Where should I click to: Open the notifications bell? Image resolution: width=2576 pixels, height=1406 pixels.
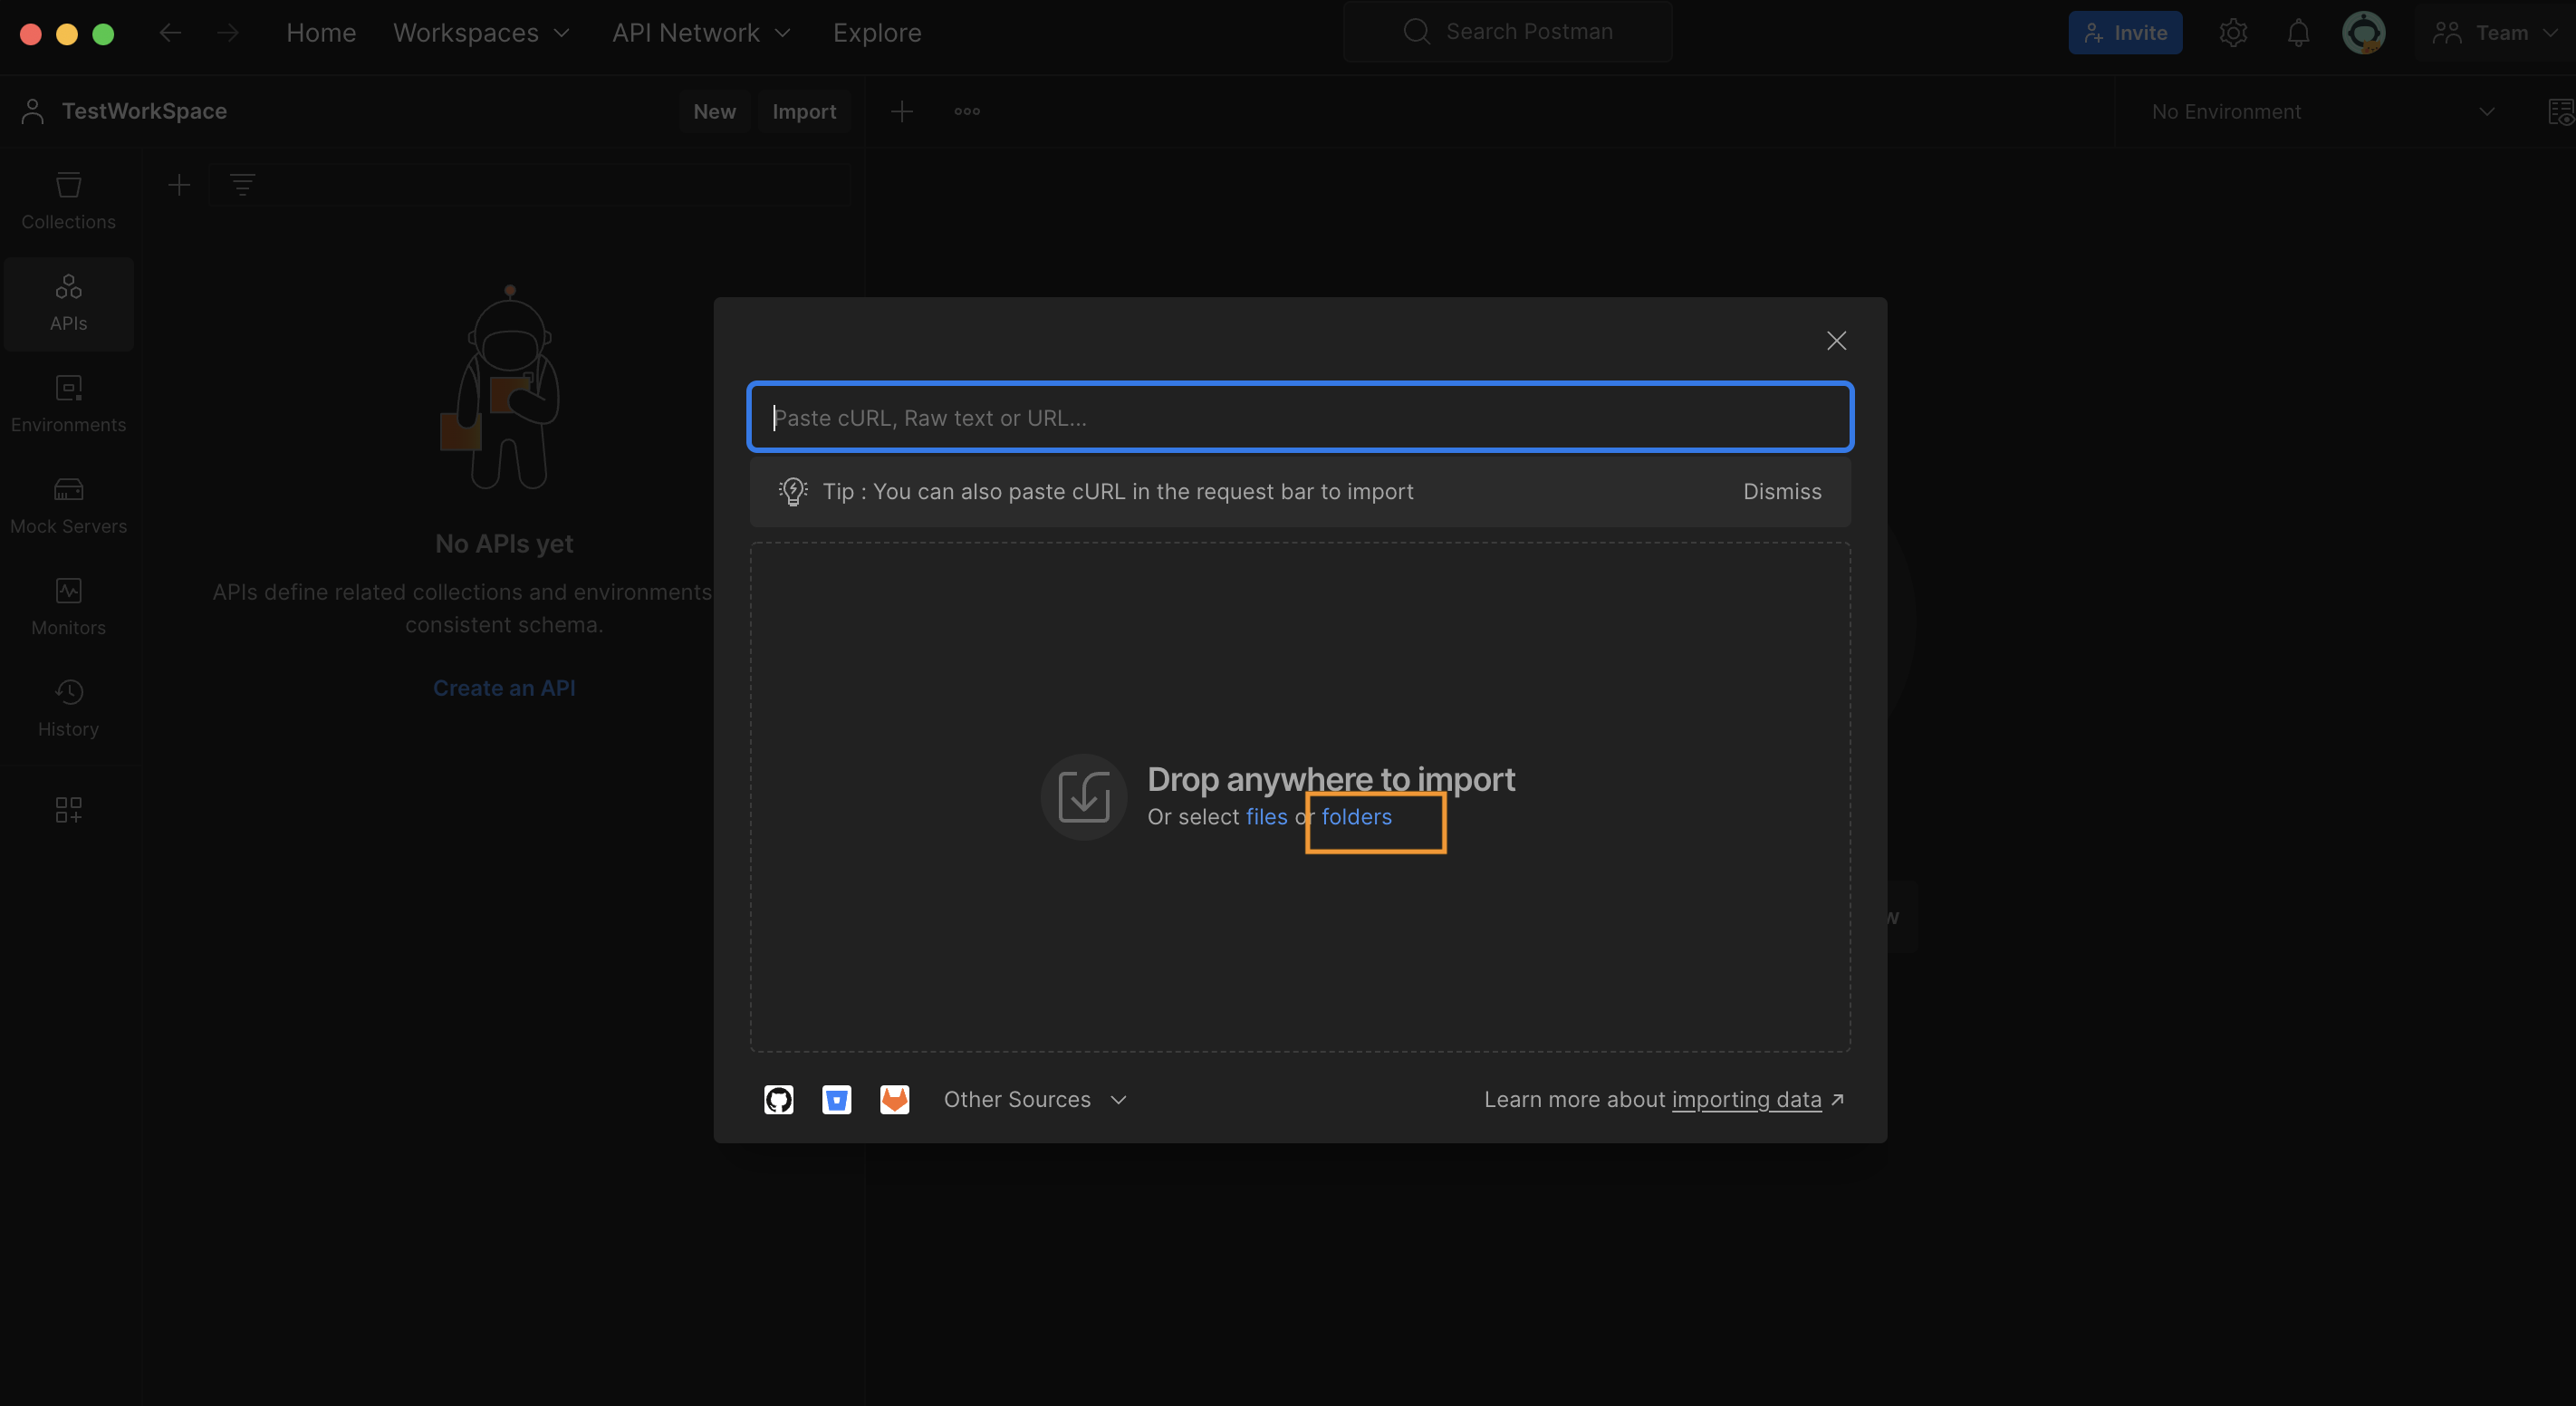(2298, 33)
